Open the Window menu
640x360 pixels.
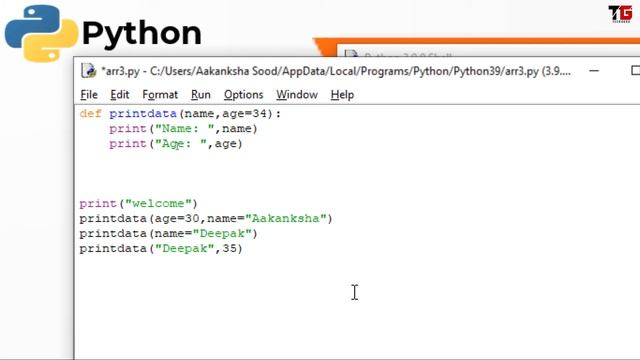point(297,95)
